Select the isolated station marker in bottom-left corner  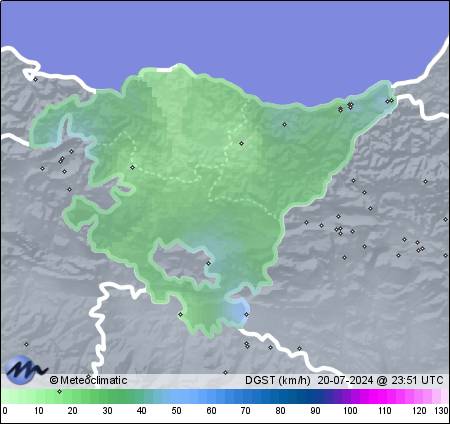coord(26,344)
